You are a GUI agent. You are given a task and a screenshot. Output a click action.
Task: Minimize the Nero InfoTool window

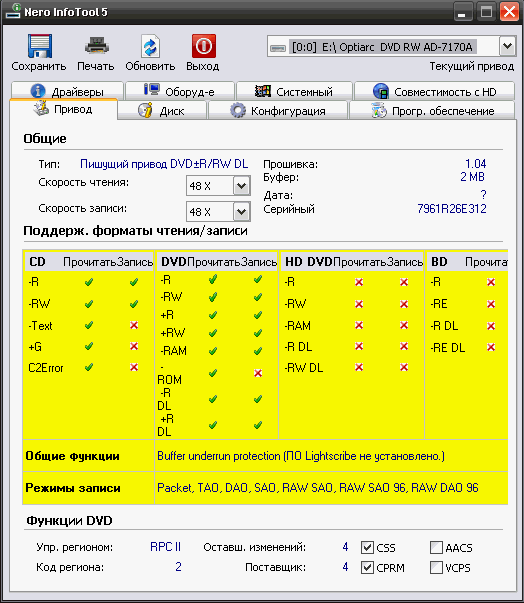coord(462,12)
